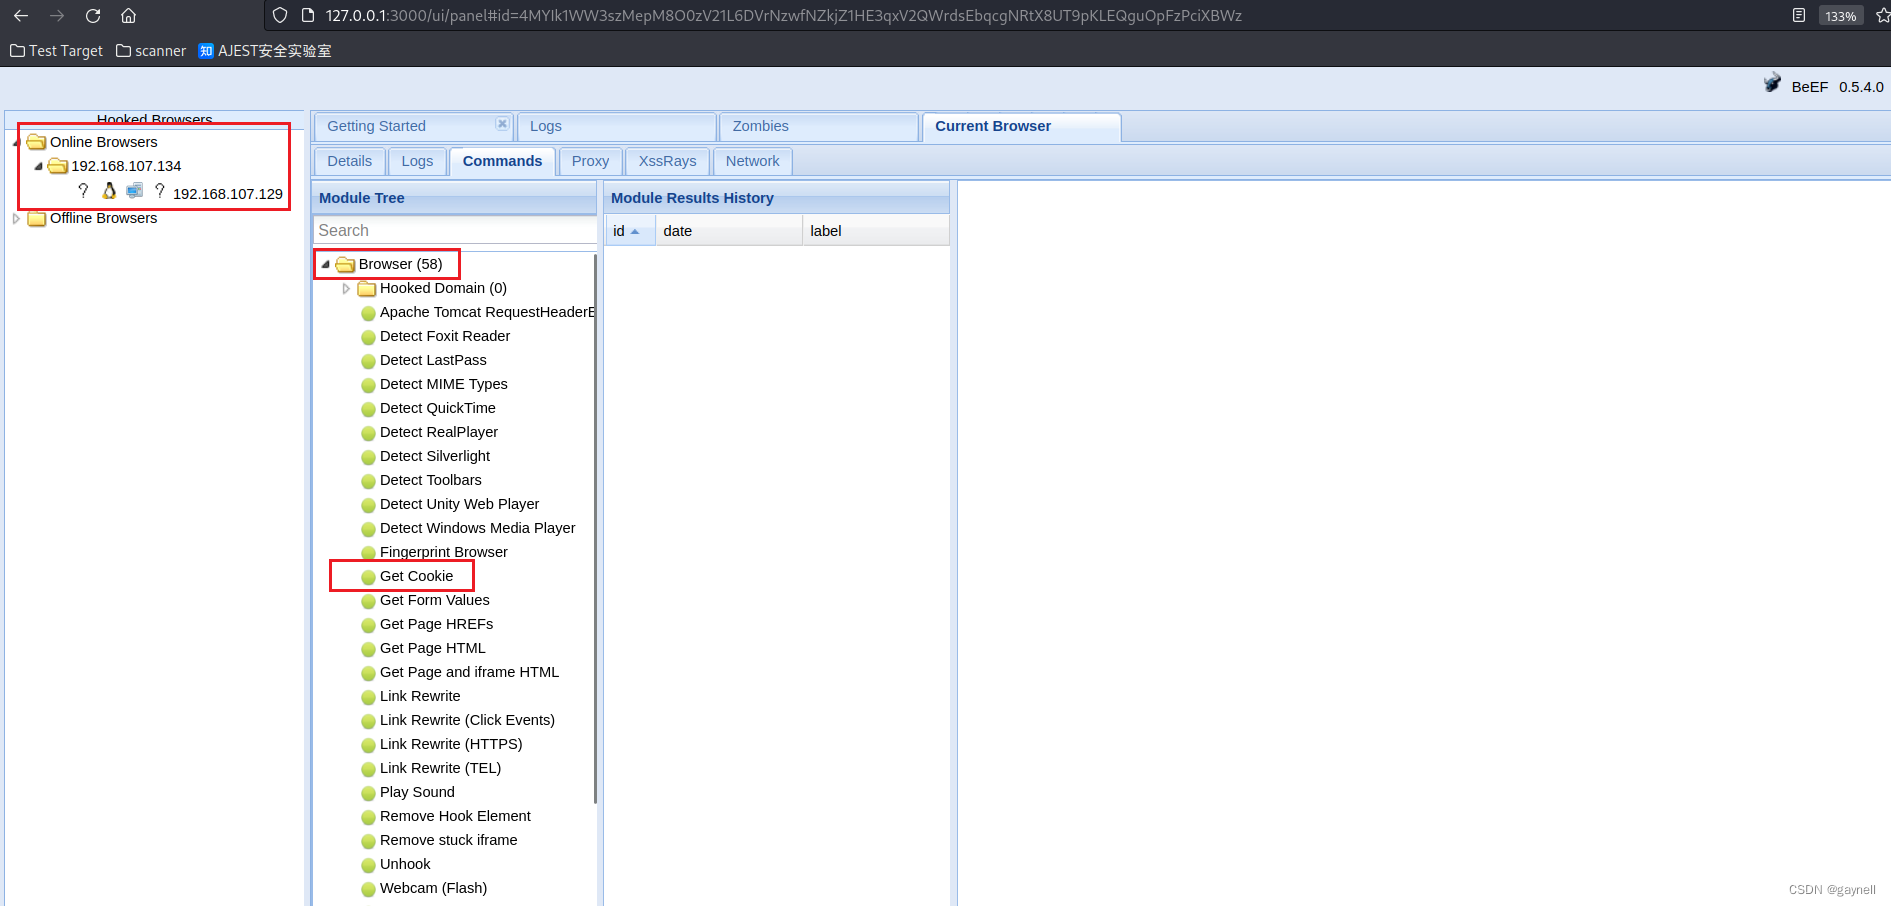1891x906 pixels.
Task: Select the Commands sub-tab
Action: click(x=502, y=161)
